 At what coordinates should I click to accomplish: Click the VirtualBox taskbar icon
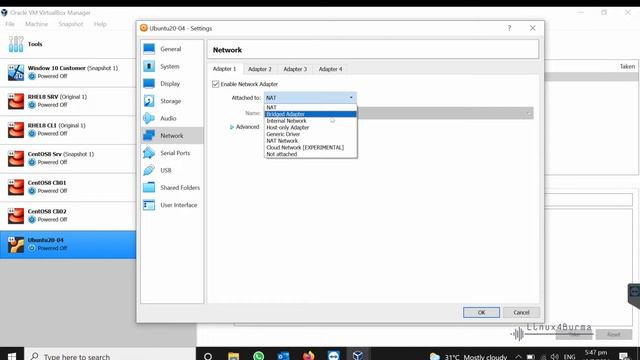[x=358, y=356]
